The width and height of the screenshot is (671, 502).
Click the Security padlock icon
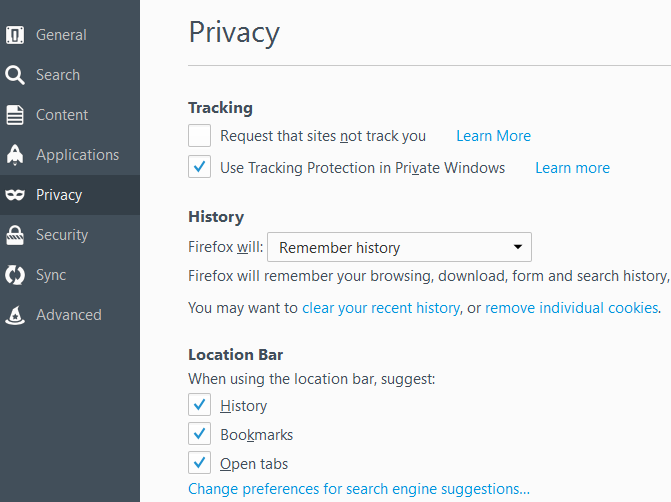(15, 235)
